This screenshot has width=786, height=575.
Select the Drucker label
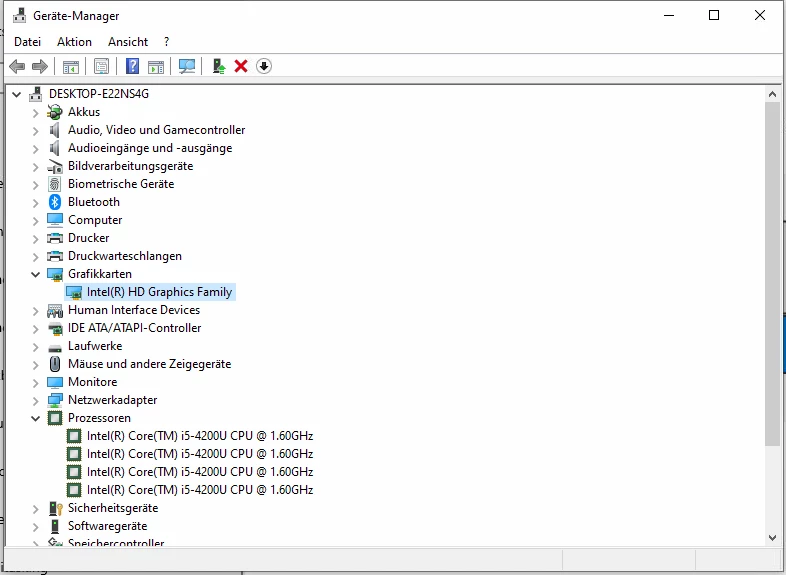(89, 238)
